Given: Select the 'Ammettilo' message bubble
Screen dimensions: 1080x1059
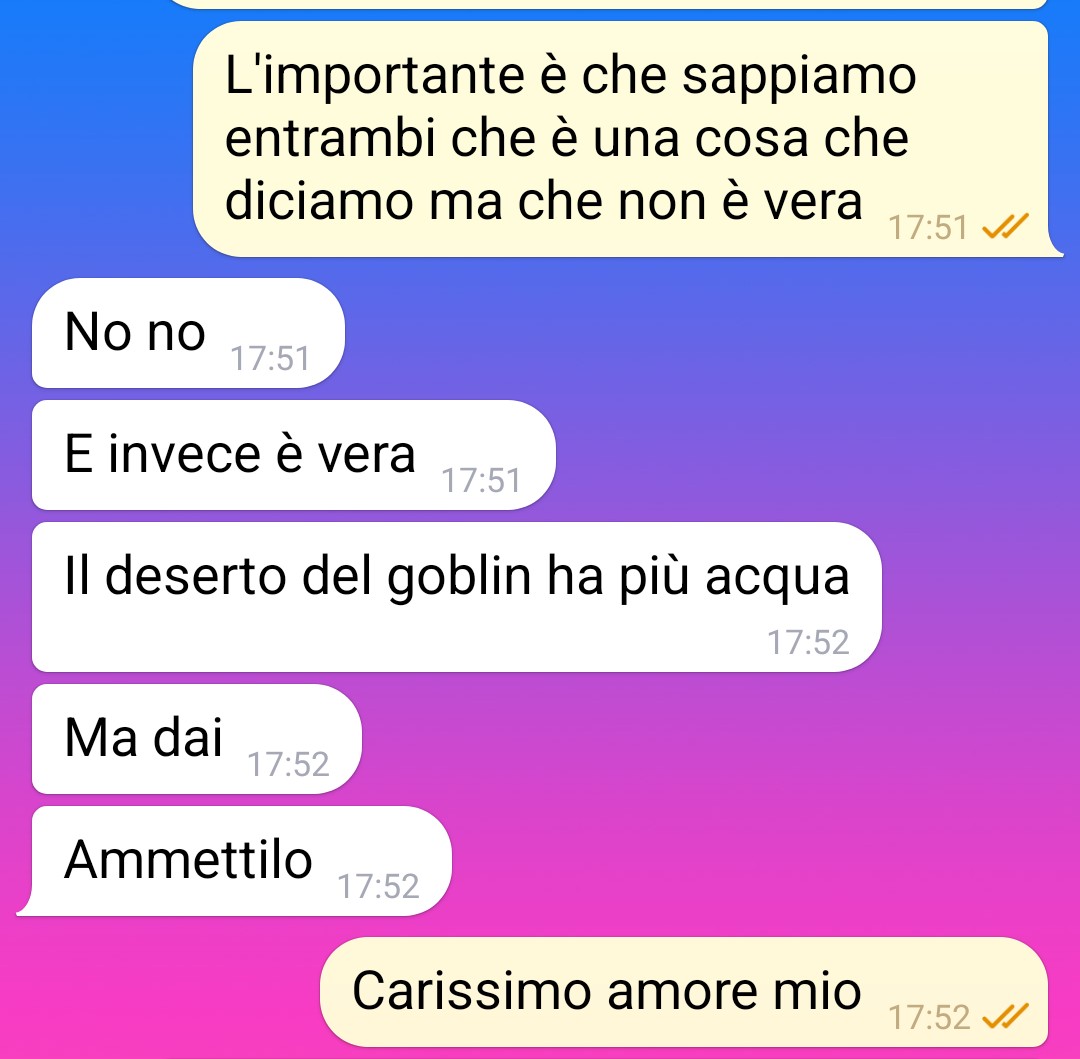Looking at the screenshot, I should (234, 861).
